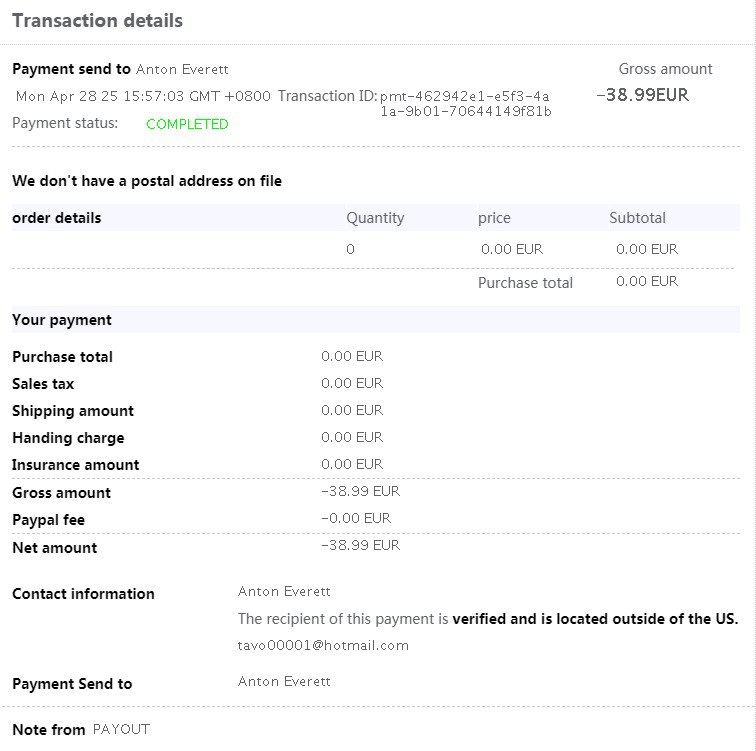Click the Shipping amount label
This screenshot has width=756, height=751.
coord(73,411)
